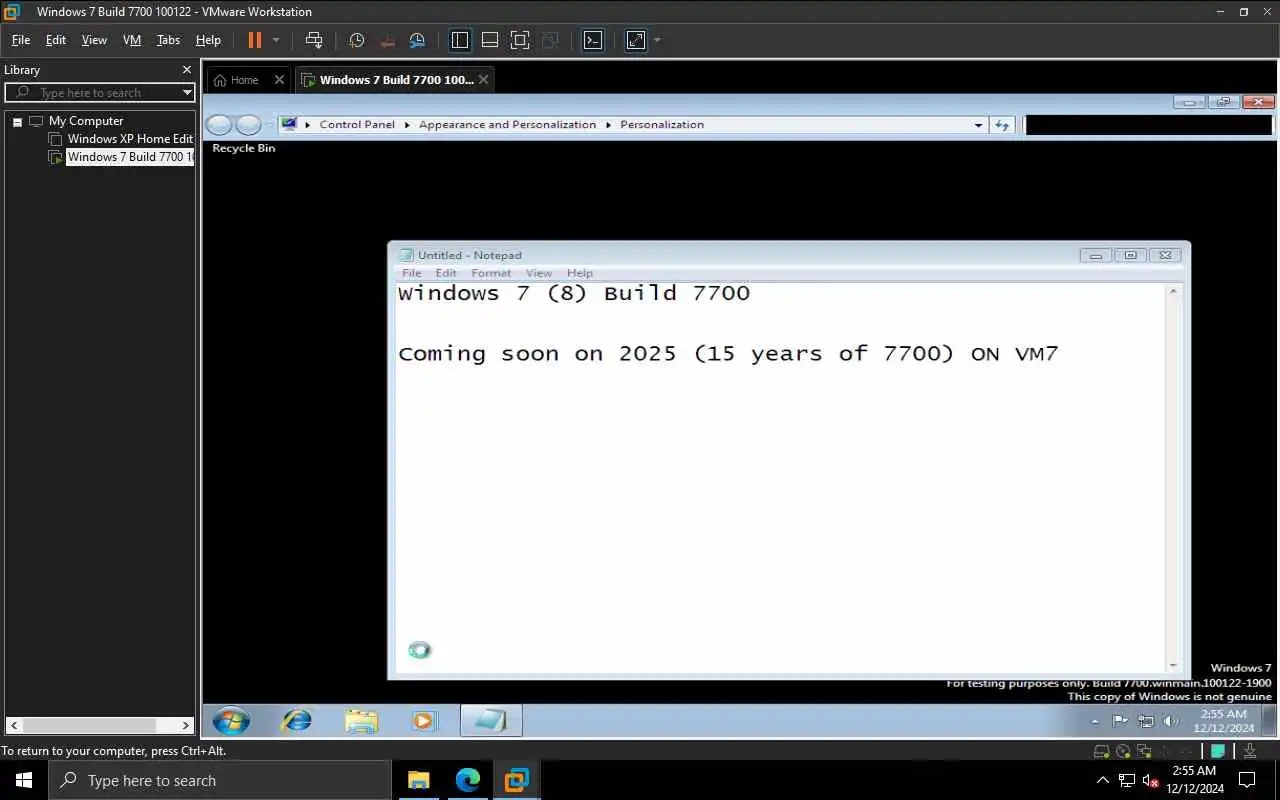Open VMware Workstation on host taskbar
This screenshot has width=1280, height=800.
pos(516,780)
